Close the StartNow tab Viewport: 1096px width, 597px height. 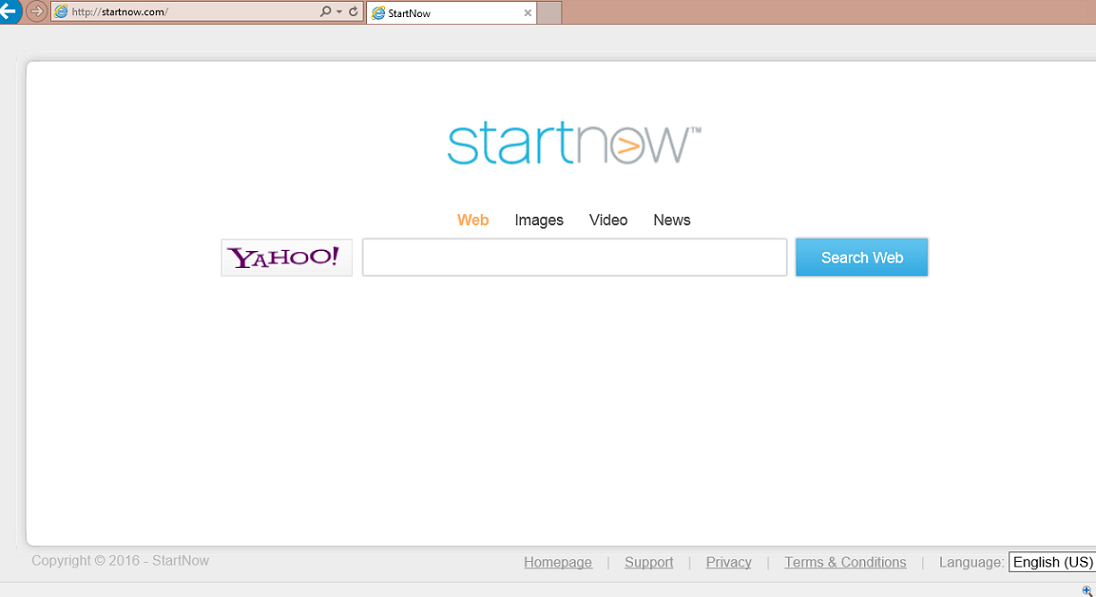point(527,13)
